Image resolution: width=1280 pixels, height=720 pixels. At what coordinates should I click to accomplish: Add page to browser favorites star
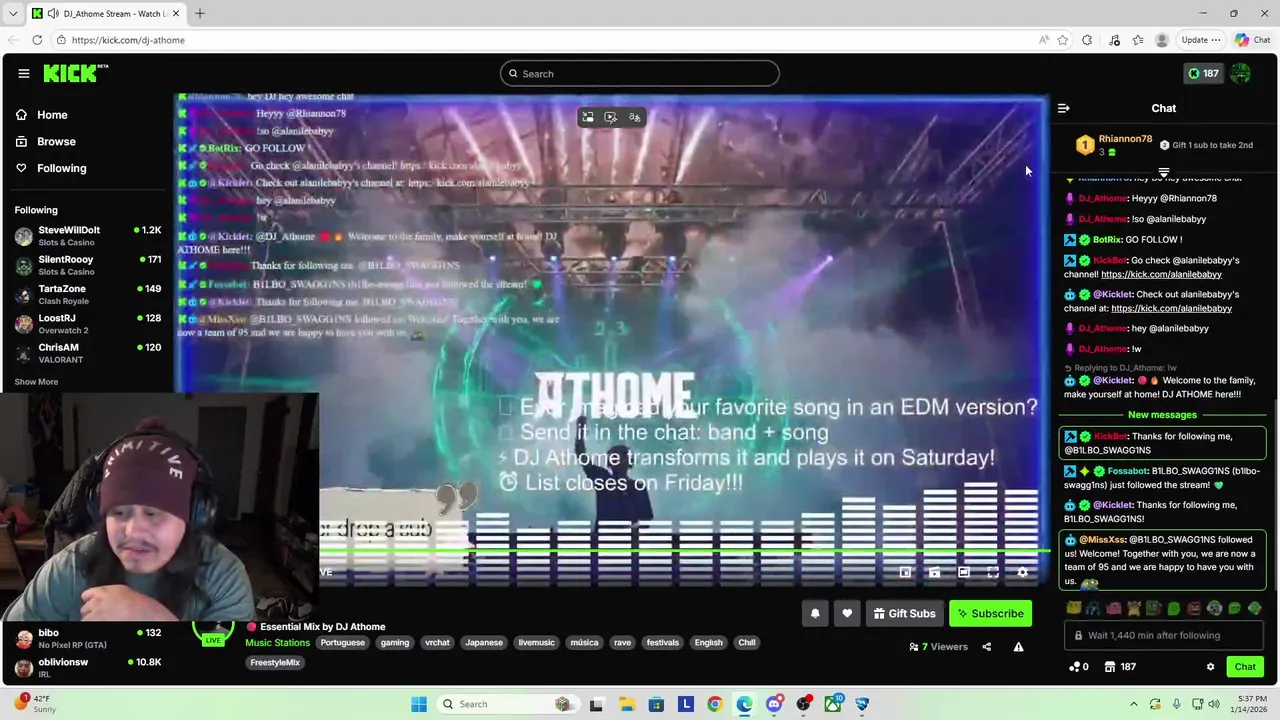coord(1062,40)
